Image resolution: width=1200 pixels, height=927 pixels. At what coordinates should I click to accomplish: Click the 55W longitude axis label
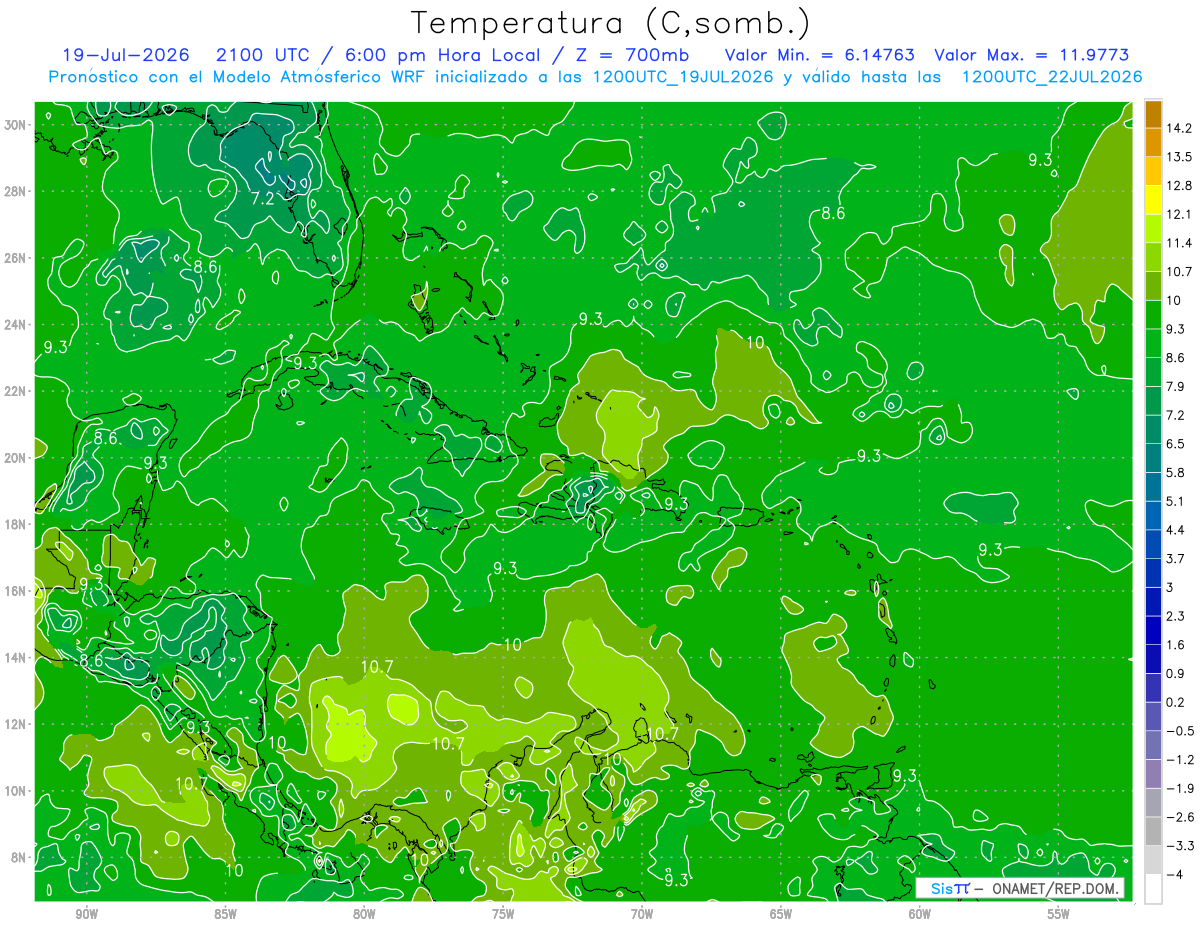coord(1059,914)
